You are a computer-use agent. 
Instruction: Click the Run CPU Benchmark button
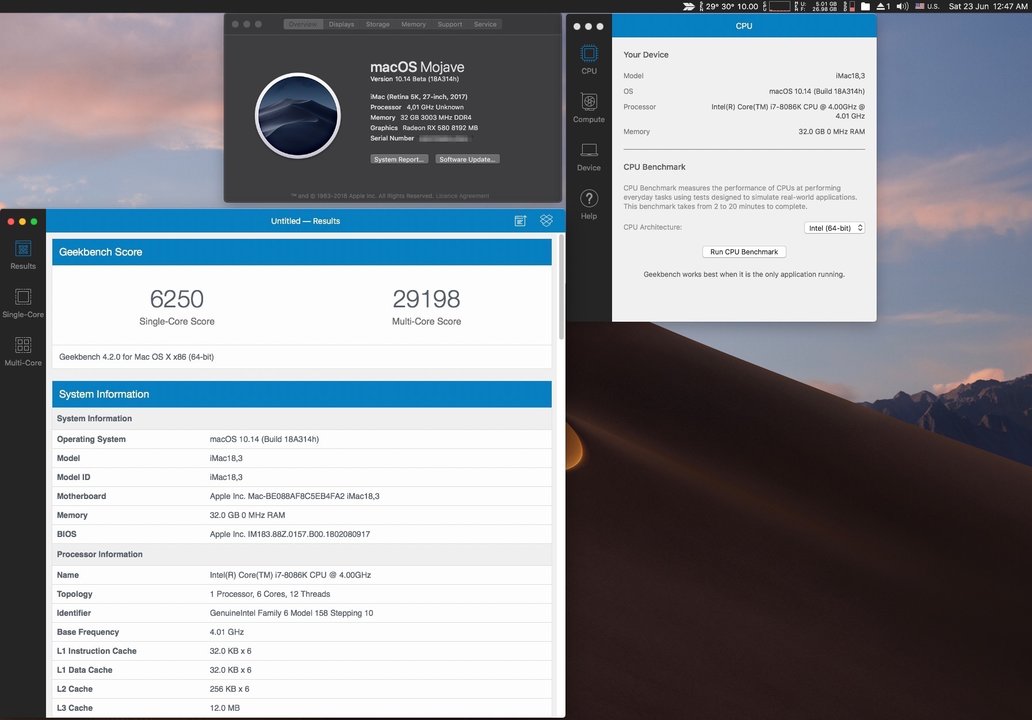[744, 252]
